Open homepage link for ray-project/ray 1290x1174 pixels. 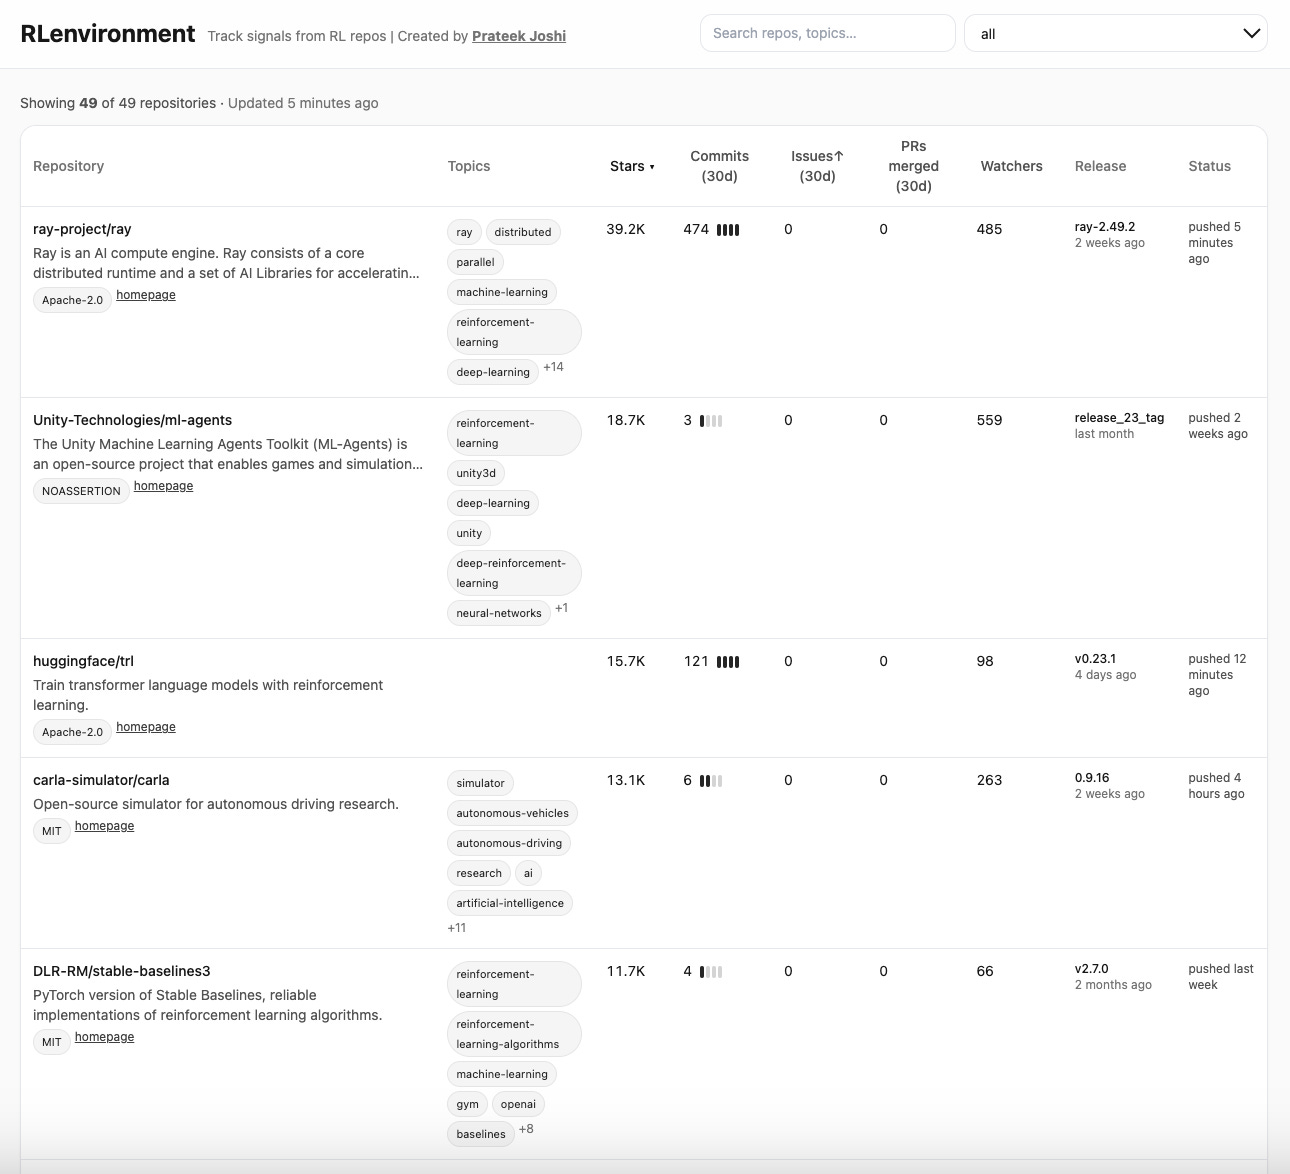[x=146, y=295]
